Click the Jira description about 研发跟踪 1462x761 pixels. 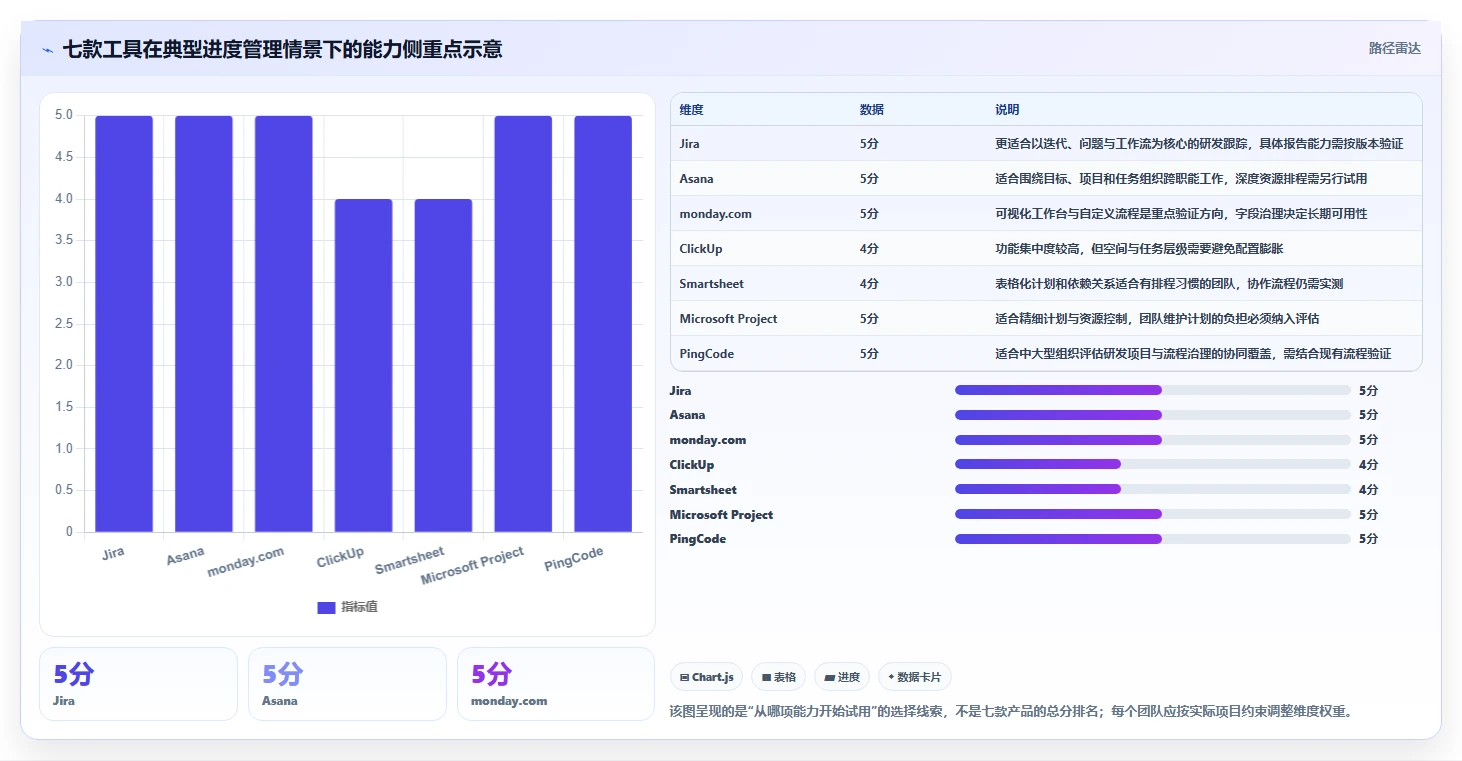click(1199, 144)
